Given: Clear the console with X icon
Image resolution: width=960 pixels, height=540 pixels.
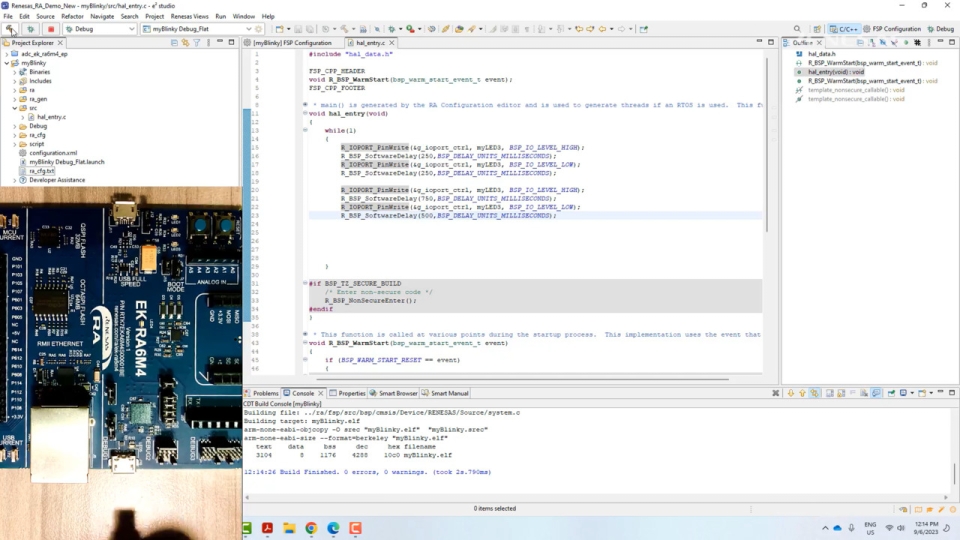Looking at the screenshot, I should (776, 393).
